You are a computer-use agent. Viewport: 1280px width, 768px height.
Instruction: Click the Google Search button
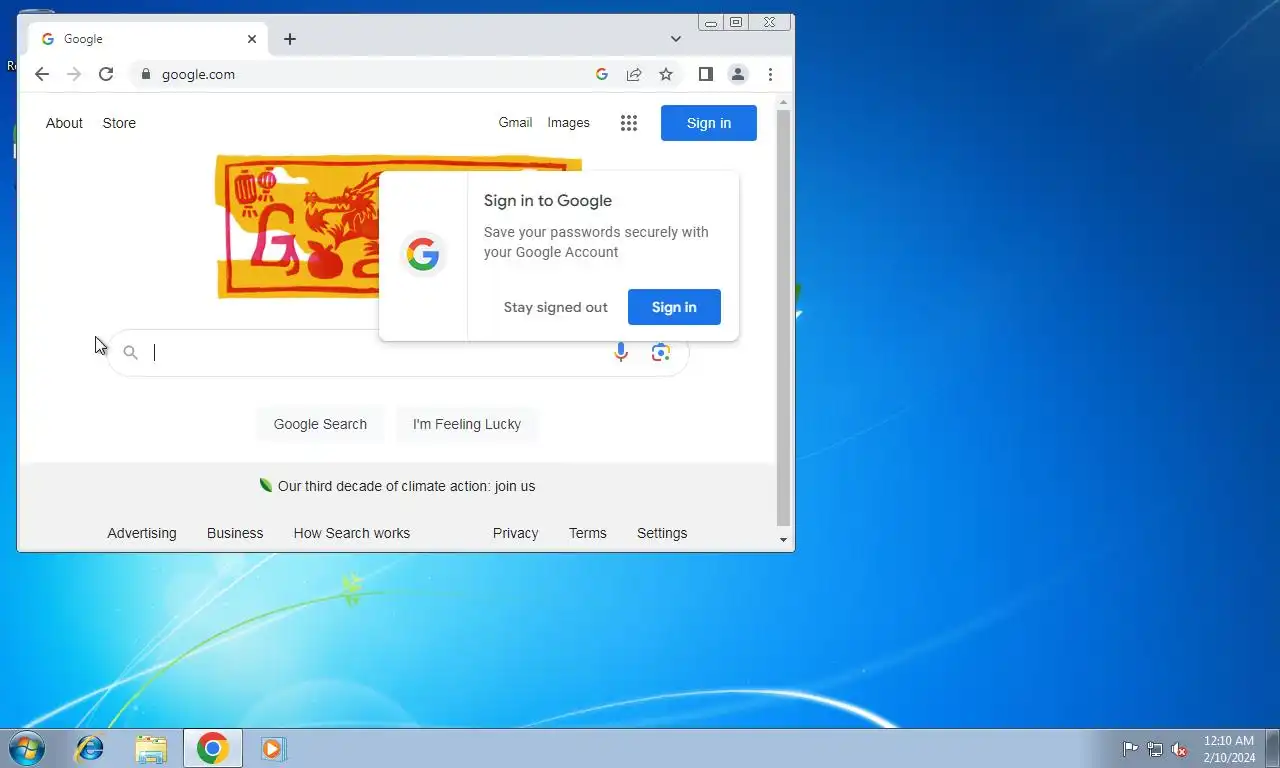pos(320,424)
